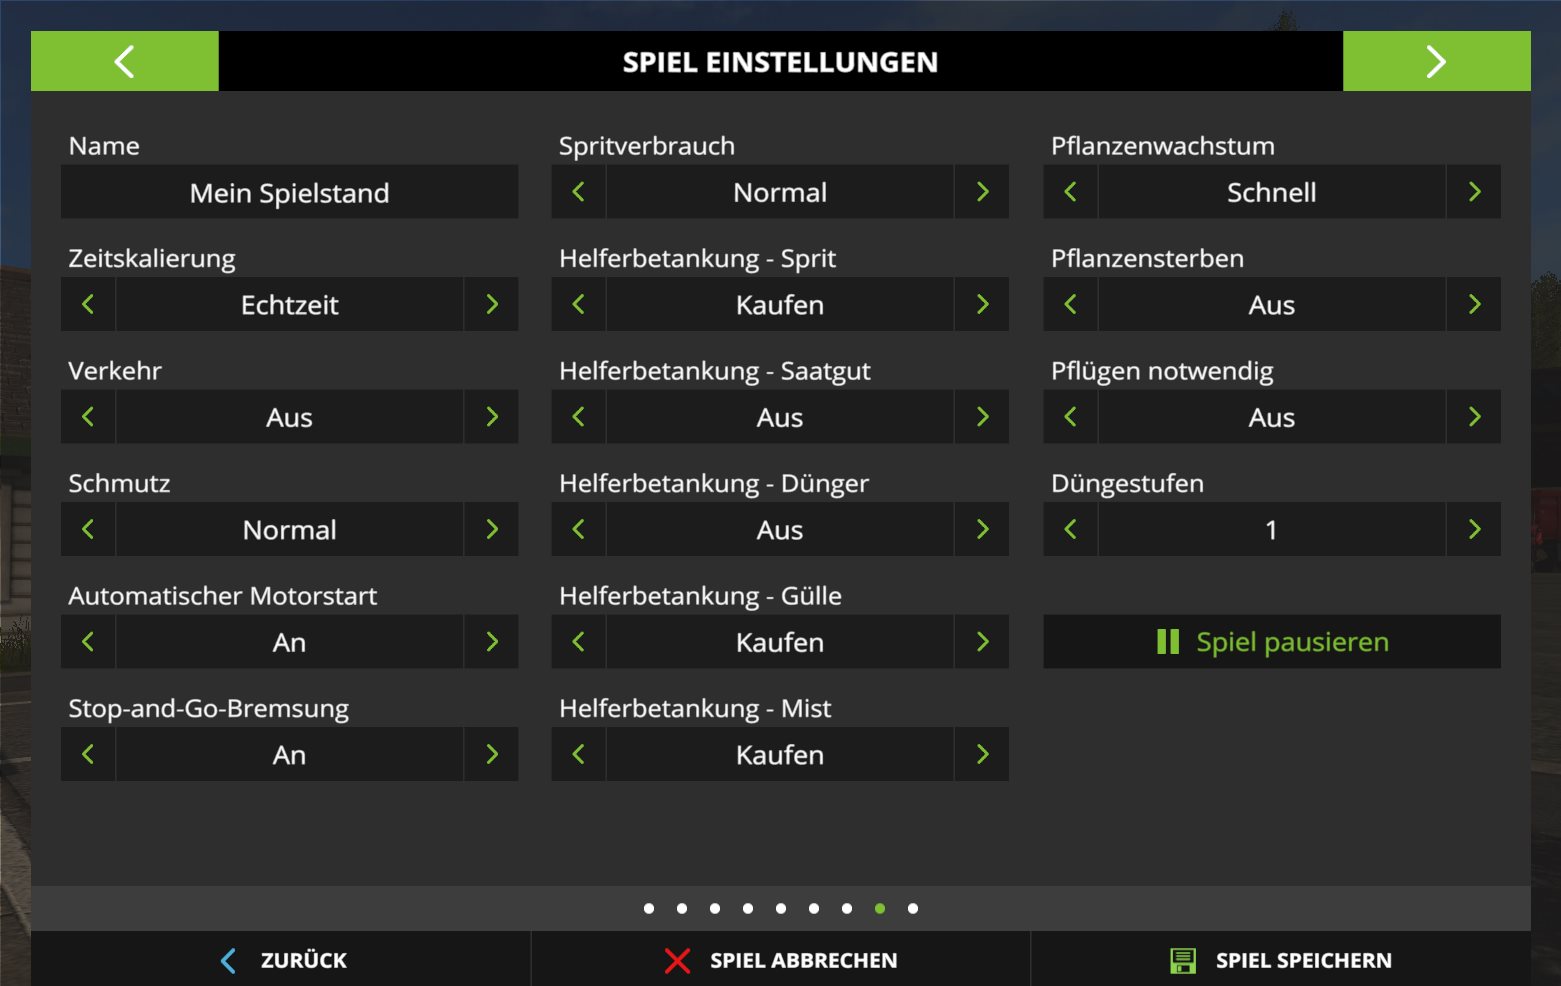This screenshot has height=986, width=1561.
Task: Change Schmutz to previous option
Action: (x=88, y=530)
